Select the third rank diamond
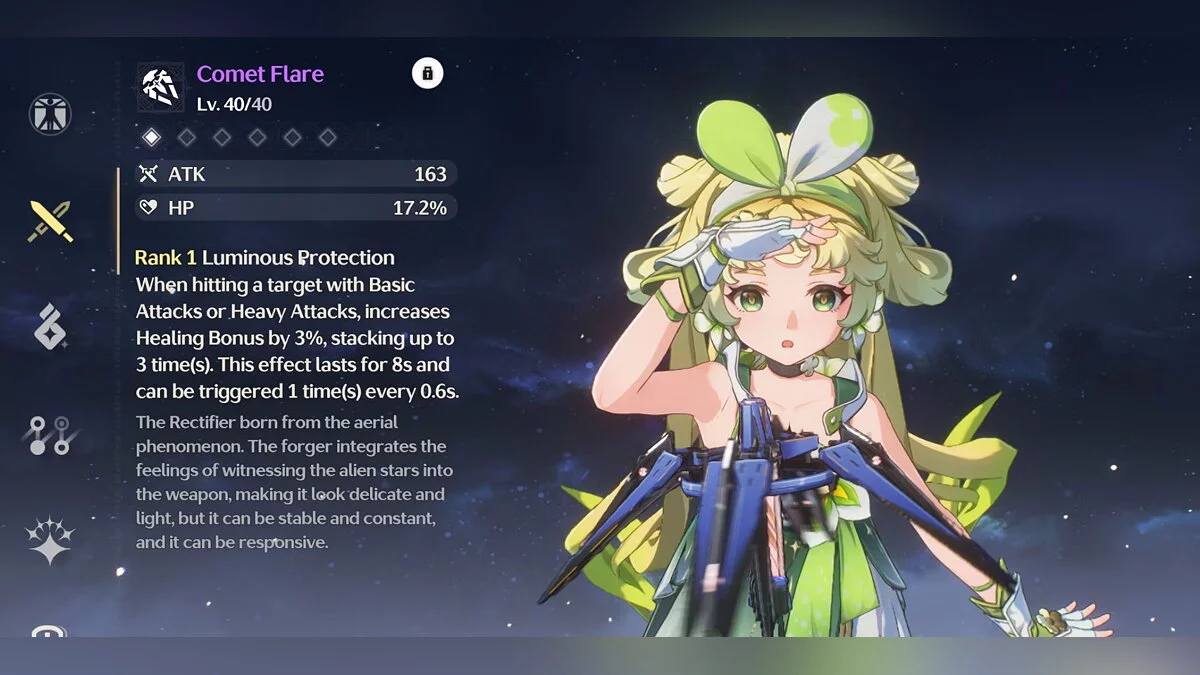Viewport: 1200px width, 675px height. click(222, 137)
